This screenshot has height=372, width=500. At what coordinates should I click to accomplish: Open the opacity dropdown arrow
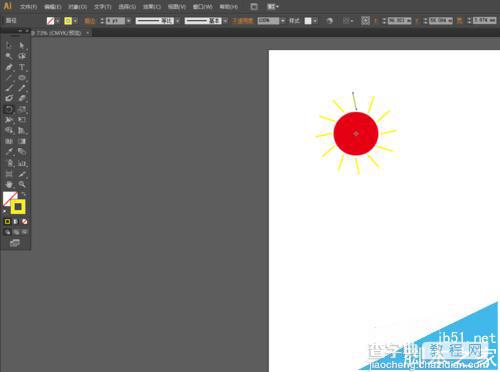pos(283,21)
